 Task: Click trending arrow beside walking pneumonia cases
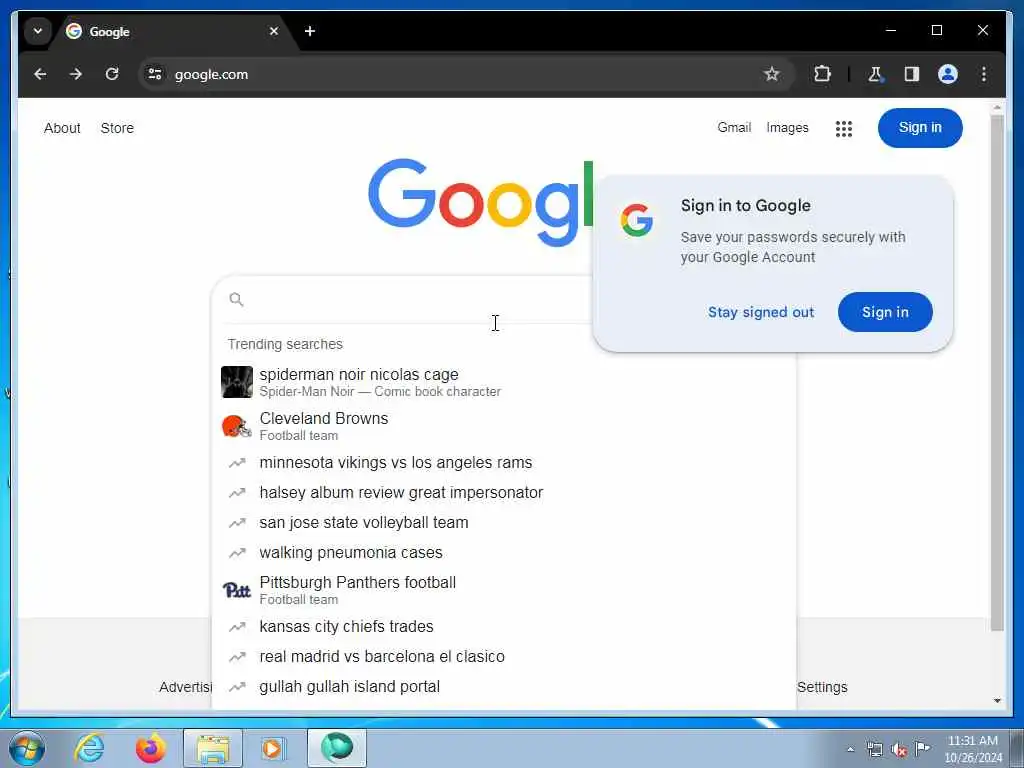(236, 553)
